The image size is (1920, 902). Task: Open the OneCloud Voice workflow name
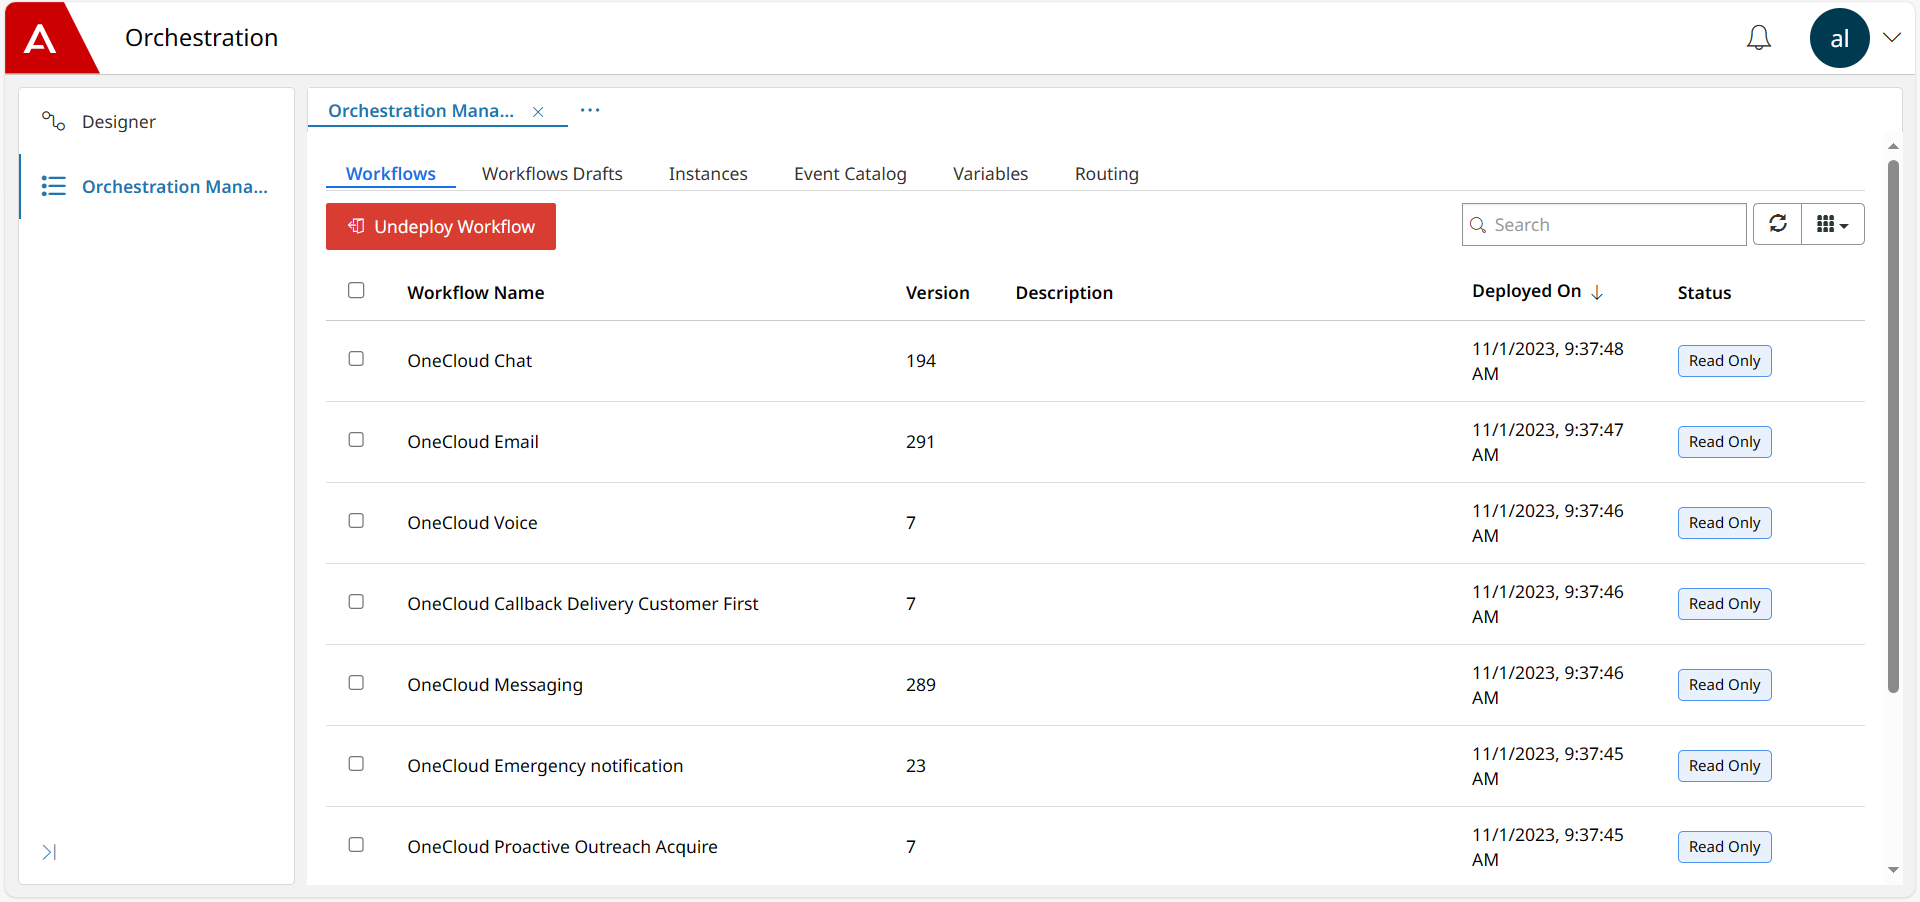[472, 523]
